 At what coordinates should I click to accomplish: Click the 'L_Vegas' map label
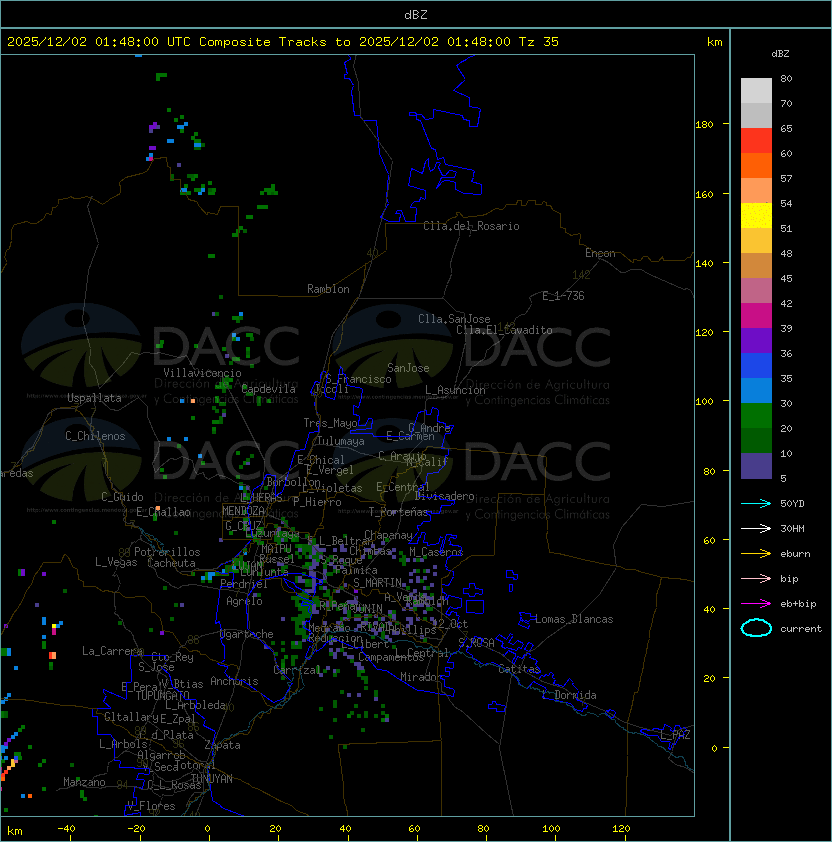(x=116, y=562)
